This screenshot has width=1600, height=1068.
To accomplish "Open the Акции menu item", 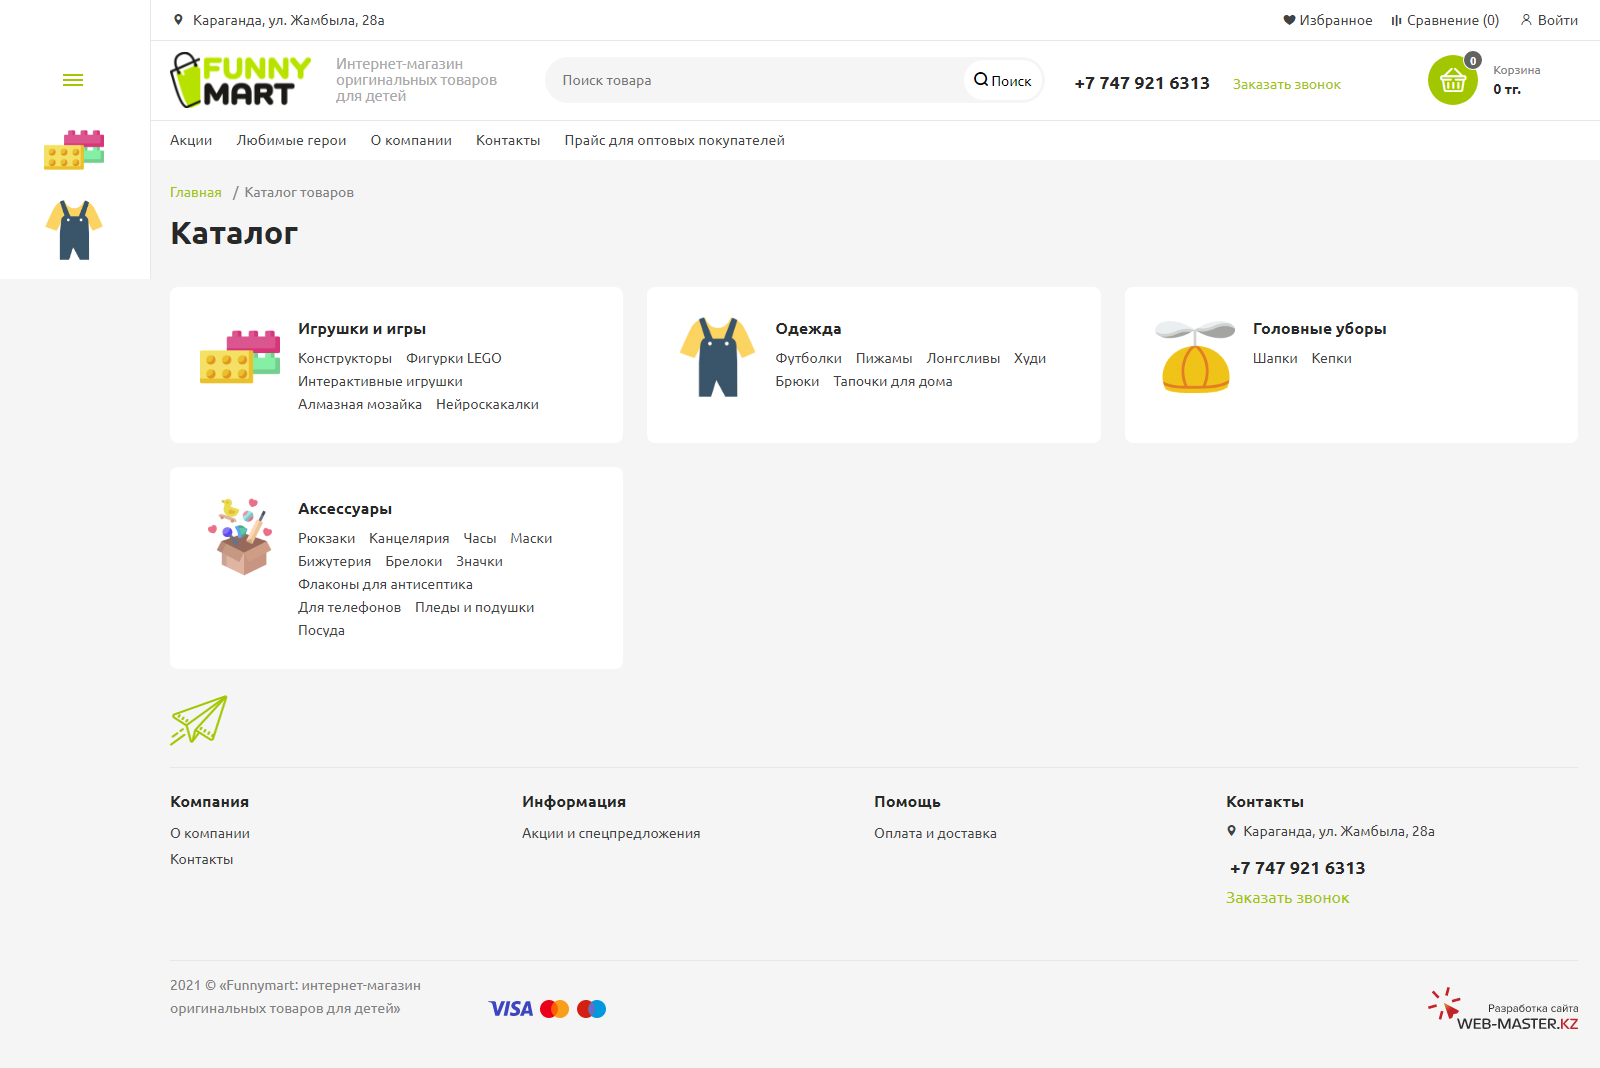I will click(191, 140).
